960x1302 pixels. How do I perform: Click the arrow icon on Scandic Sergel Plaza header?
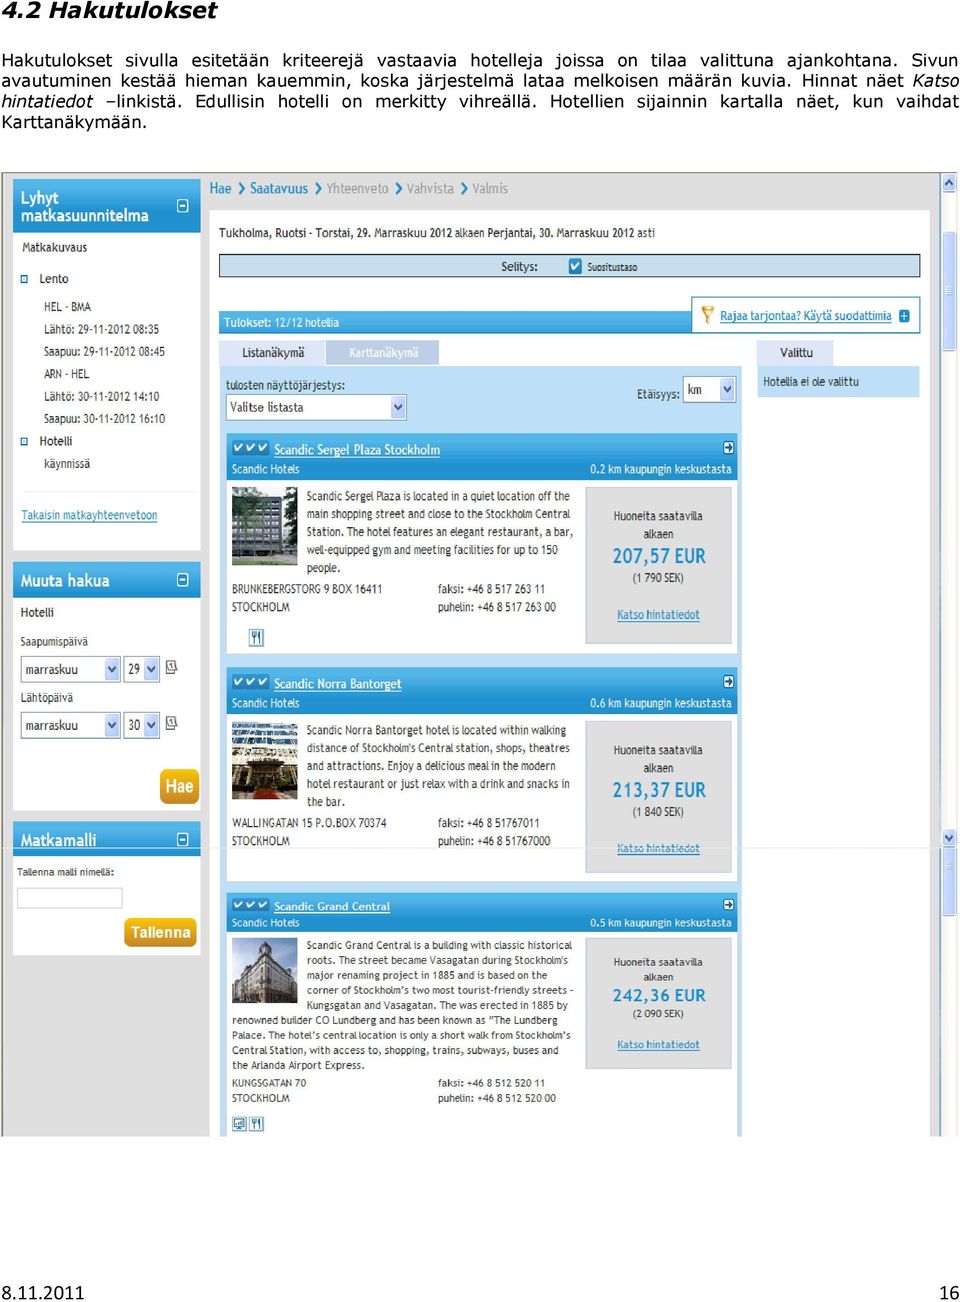(729, 448)
